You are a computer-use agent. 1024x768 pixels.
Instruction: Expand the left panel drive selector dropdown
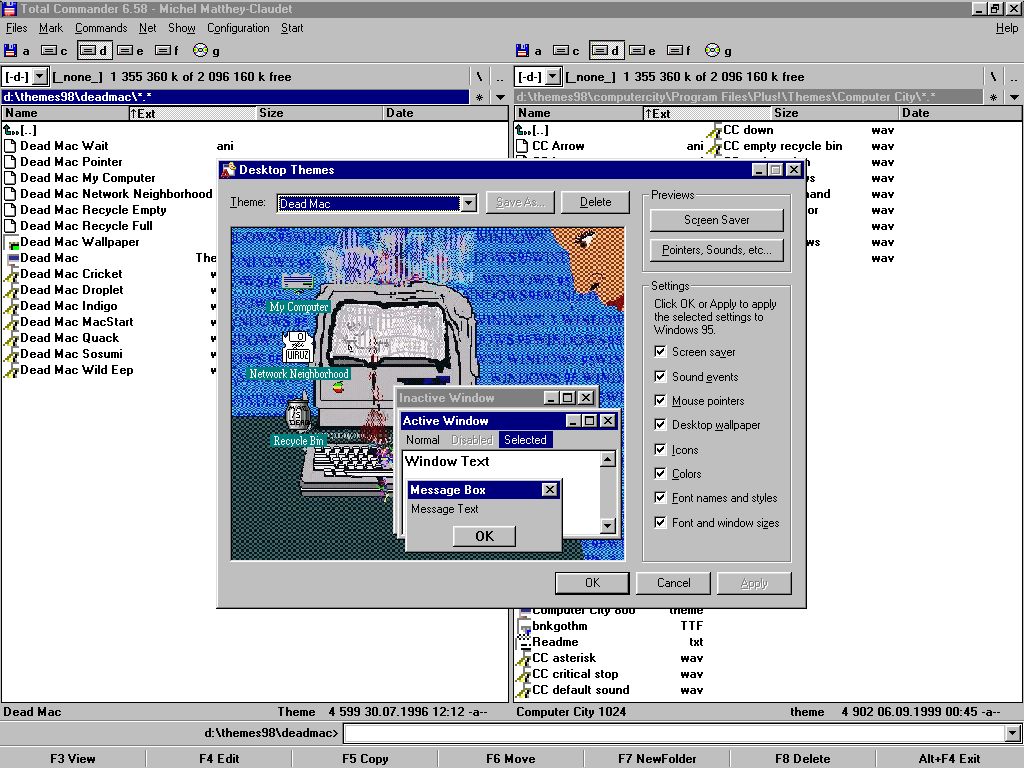tap(39, 77)
